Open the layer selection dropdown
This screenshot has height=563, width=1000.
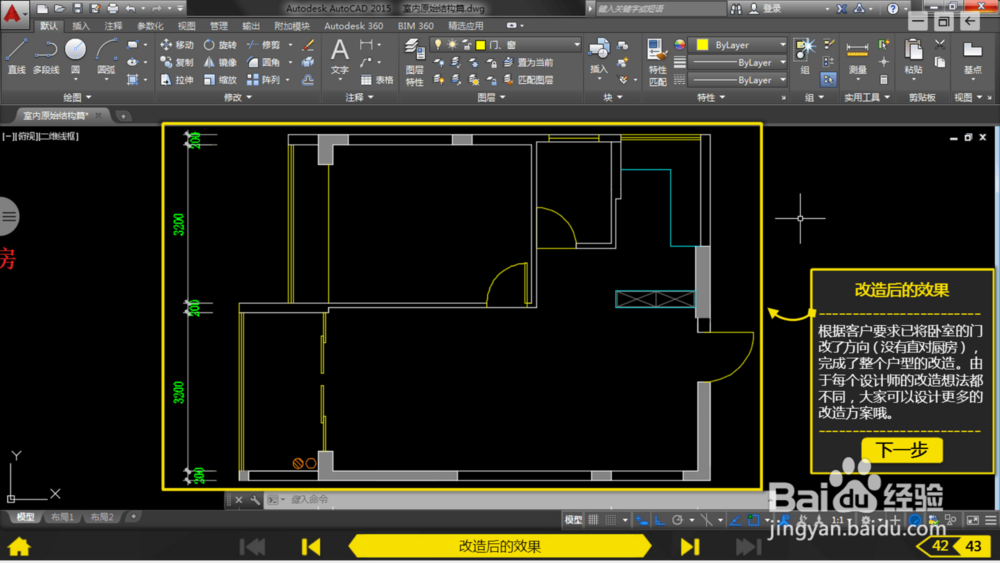click(x=506, y=45)
